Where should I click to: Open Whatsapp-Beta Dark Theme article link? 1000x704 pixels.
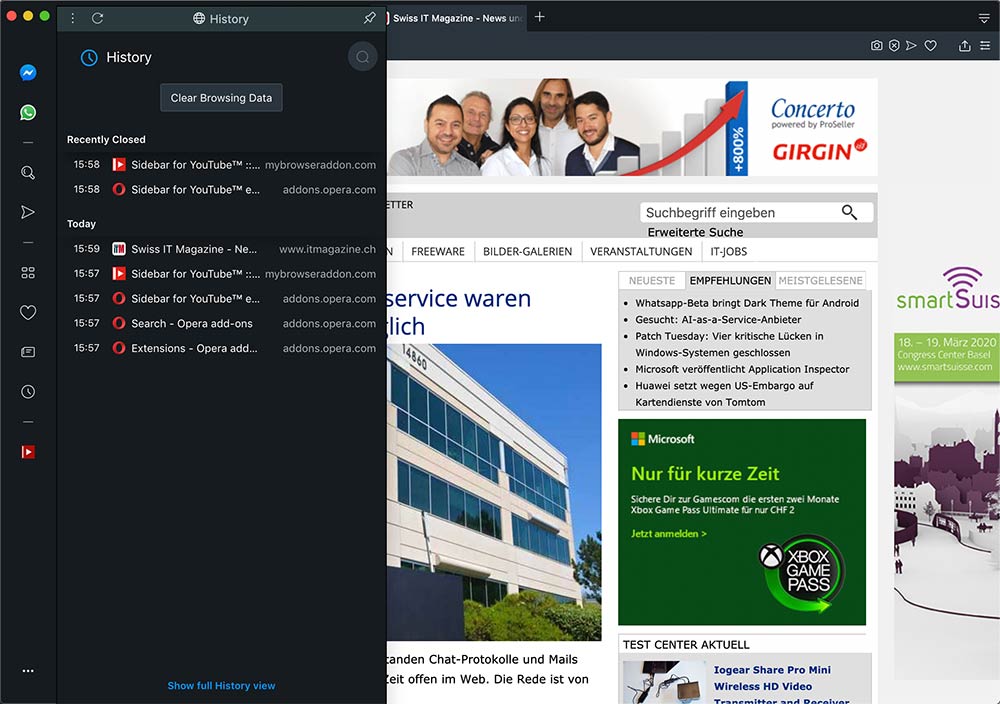(747, 303)
